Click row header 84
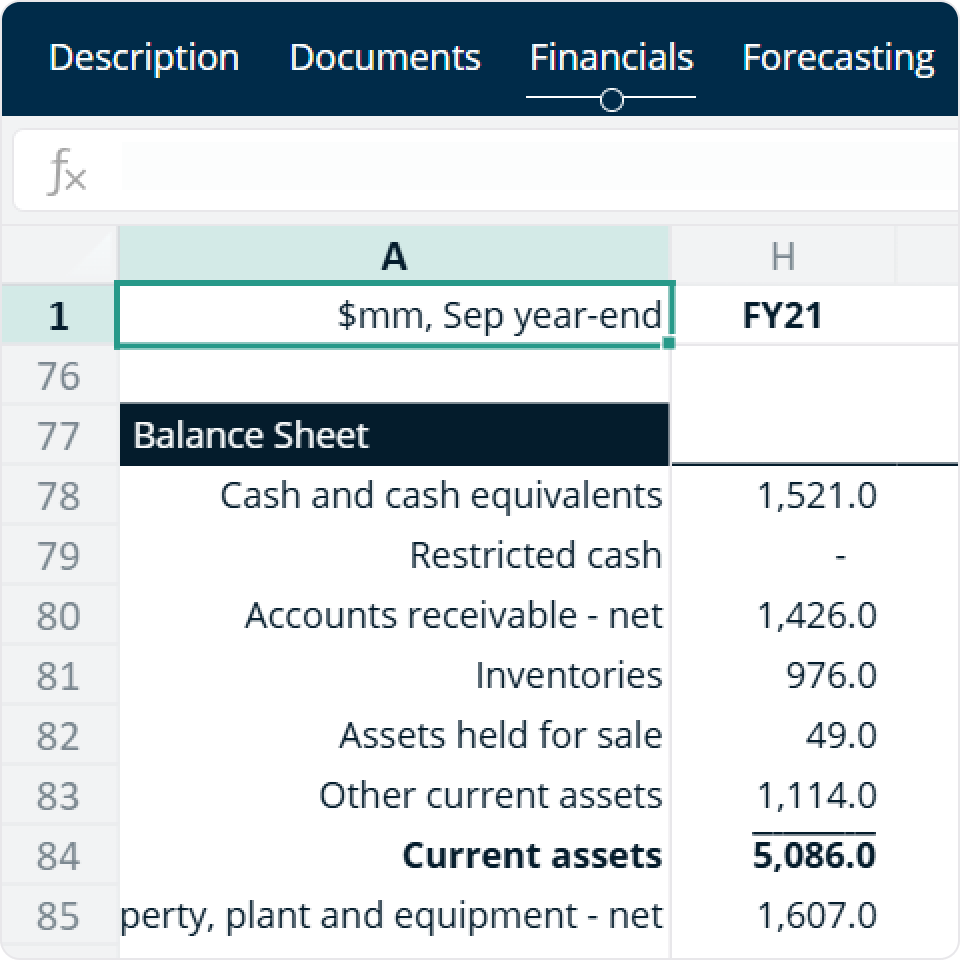Viewport: 960px width, 960px height. (59, 856)
